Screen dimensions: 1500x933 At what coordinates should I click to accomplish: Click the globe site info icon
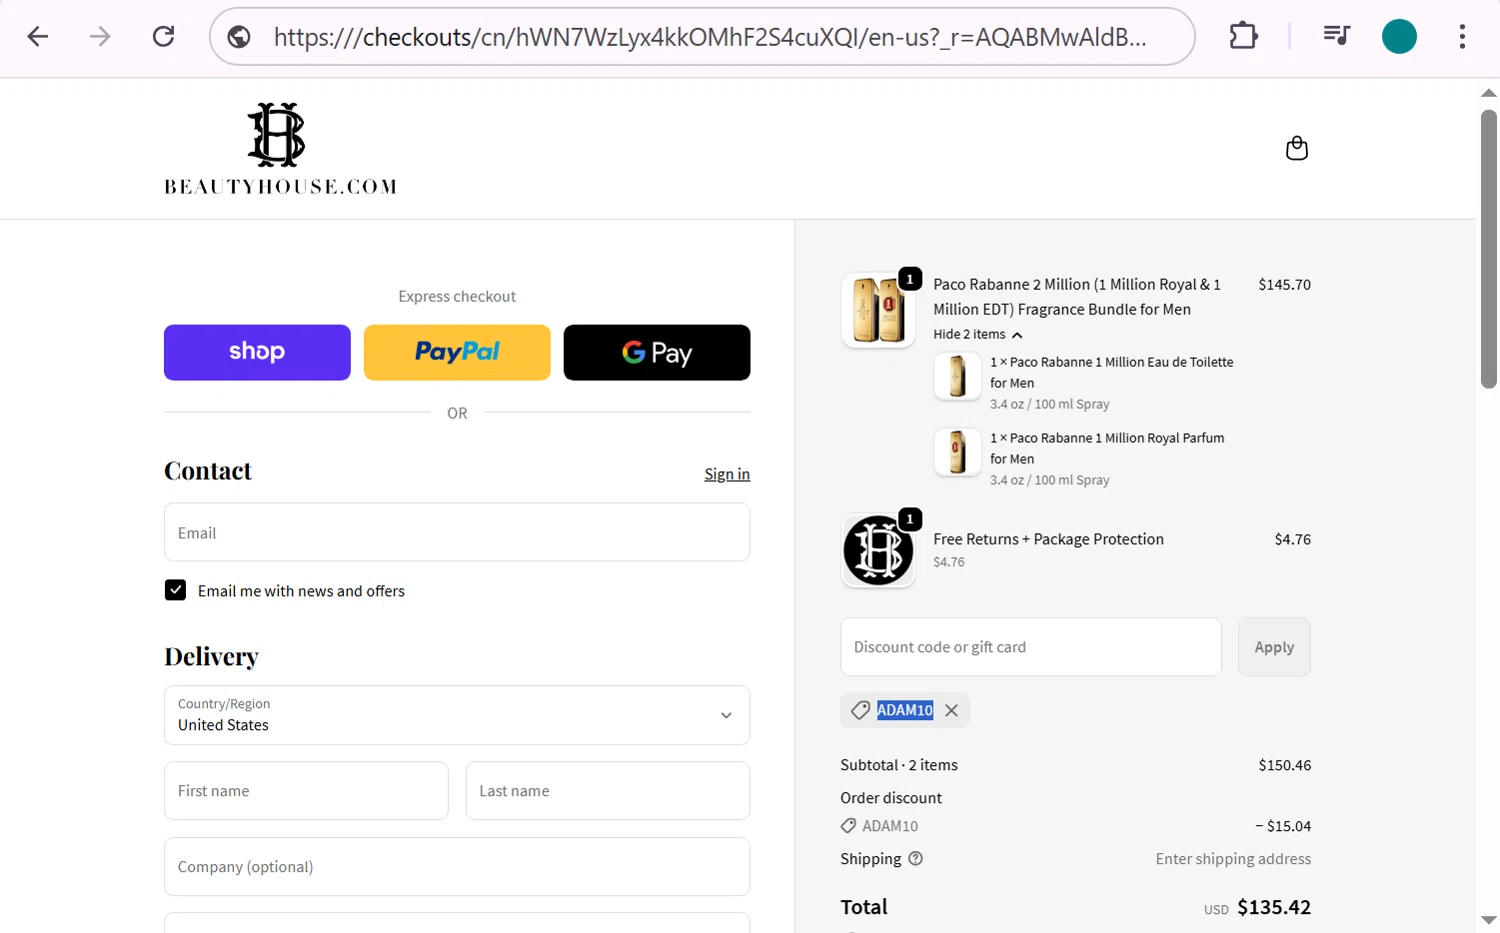(x=239, y=37)
